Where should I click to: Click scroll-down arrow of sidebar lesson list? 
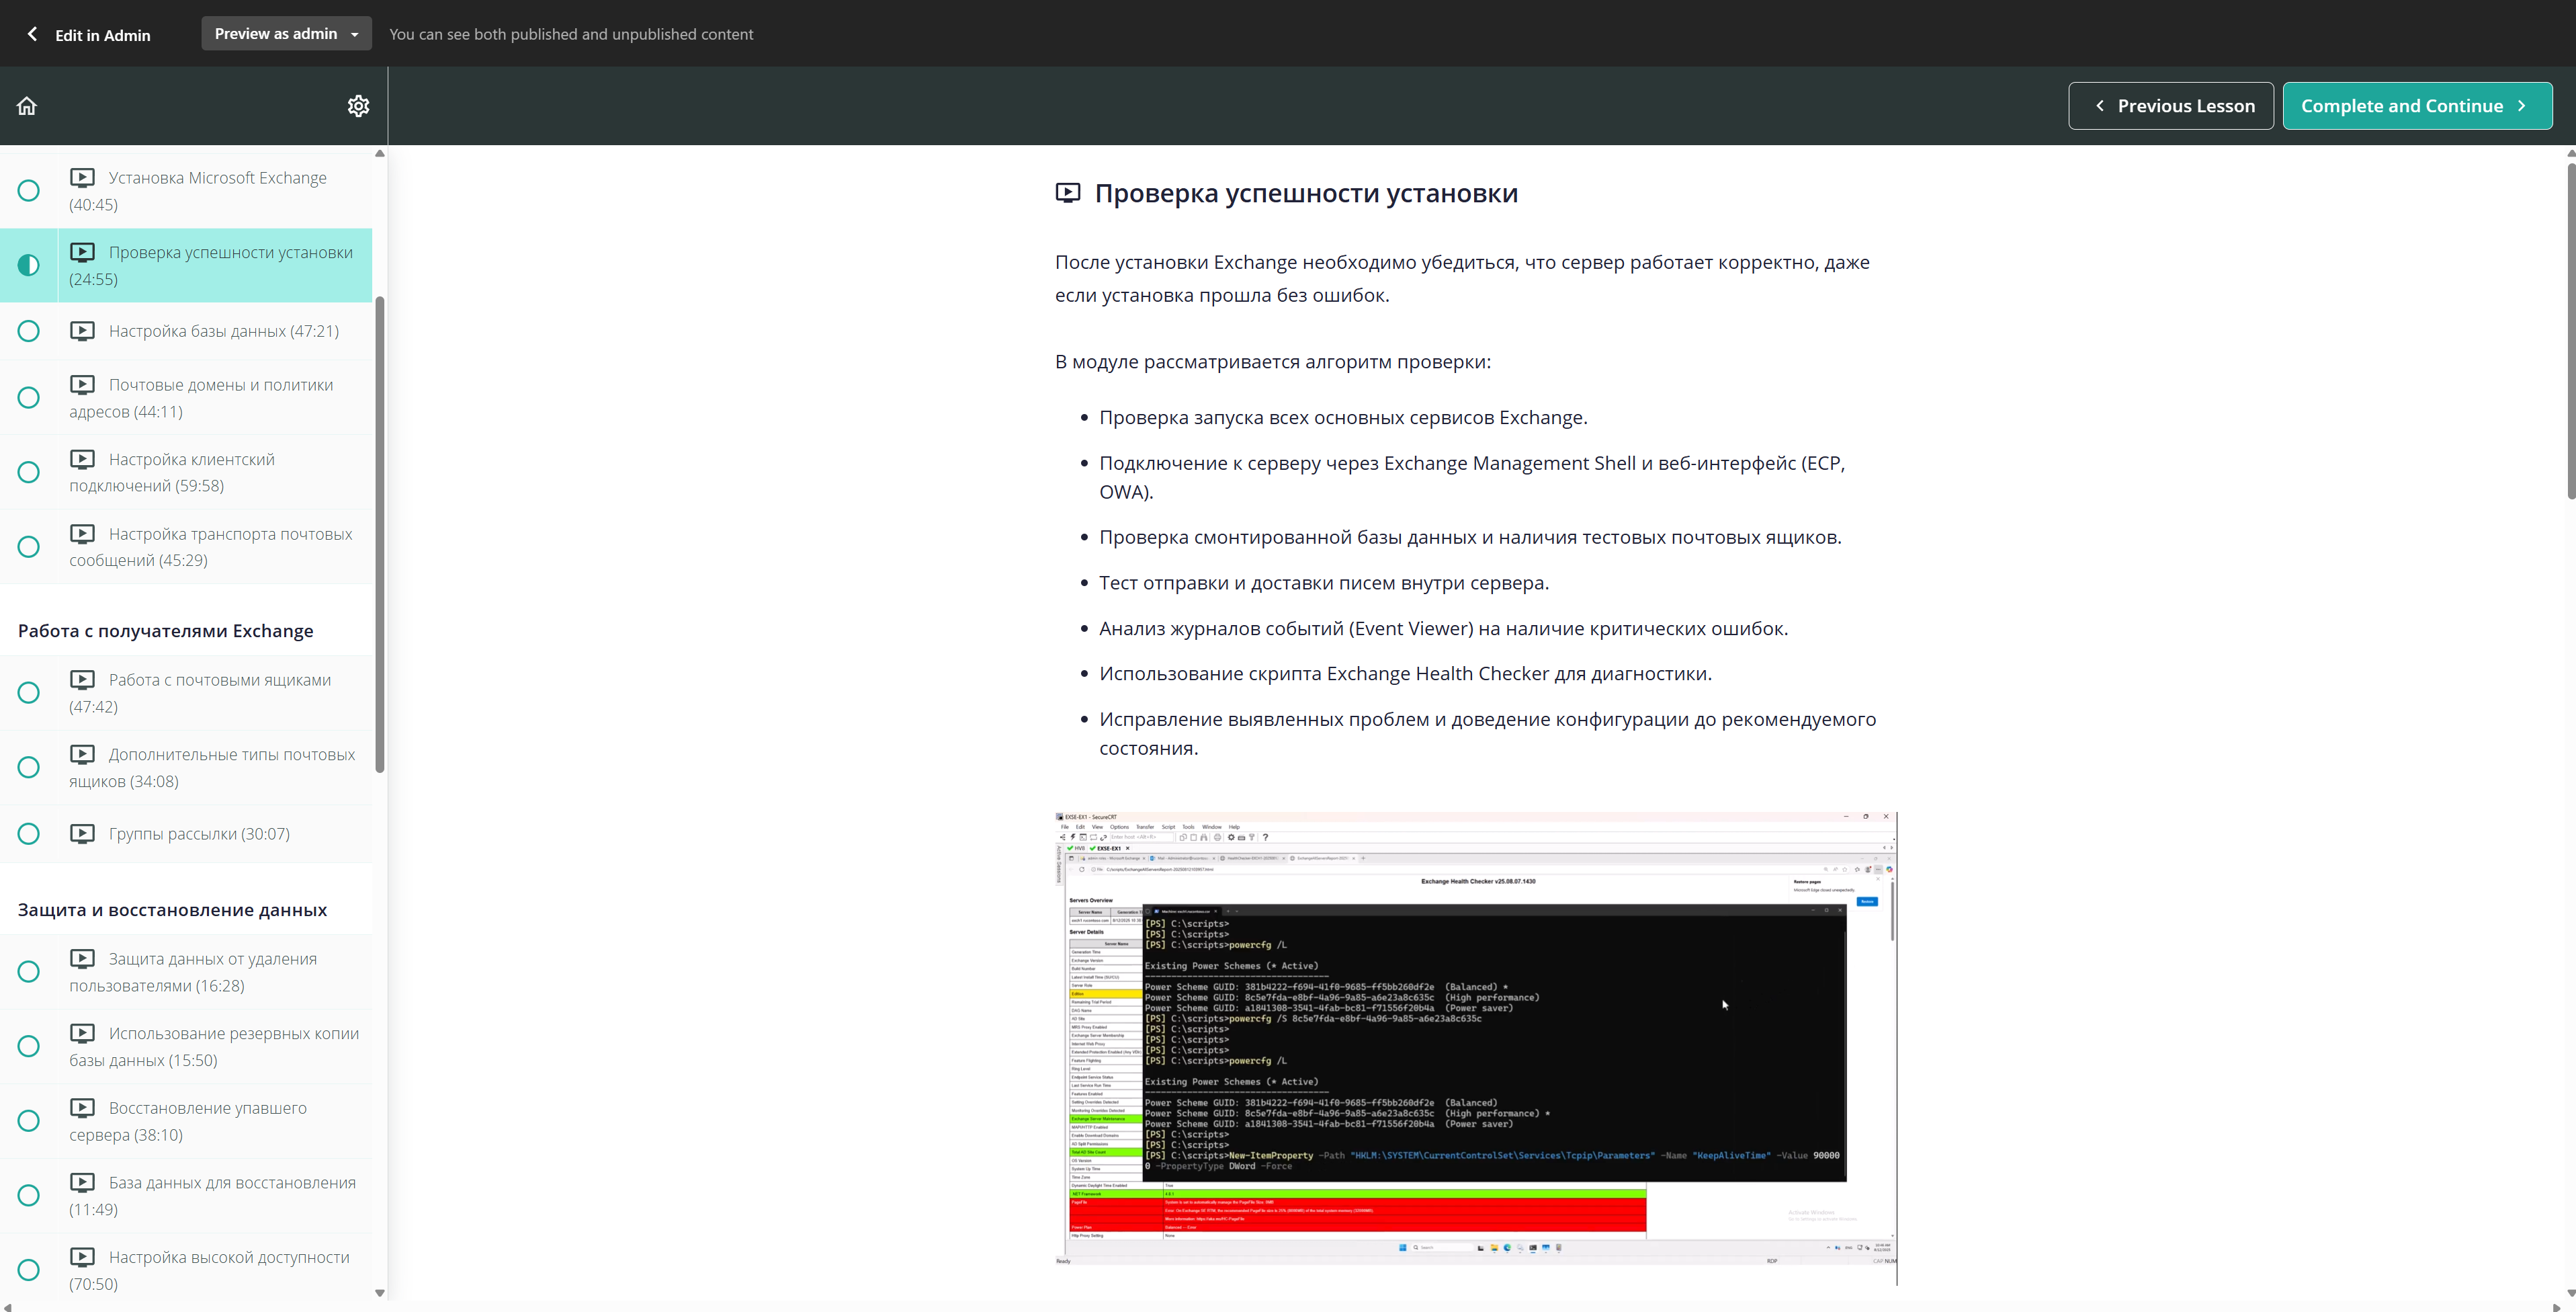[379, 1292]
